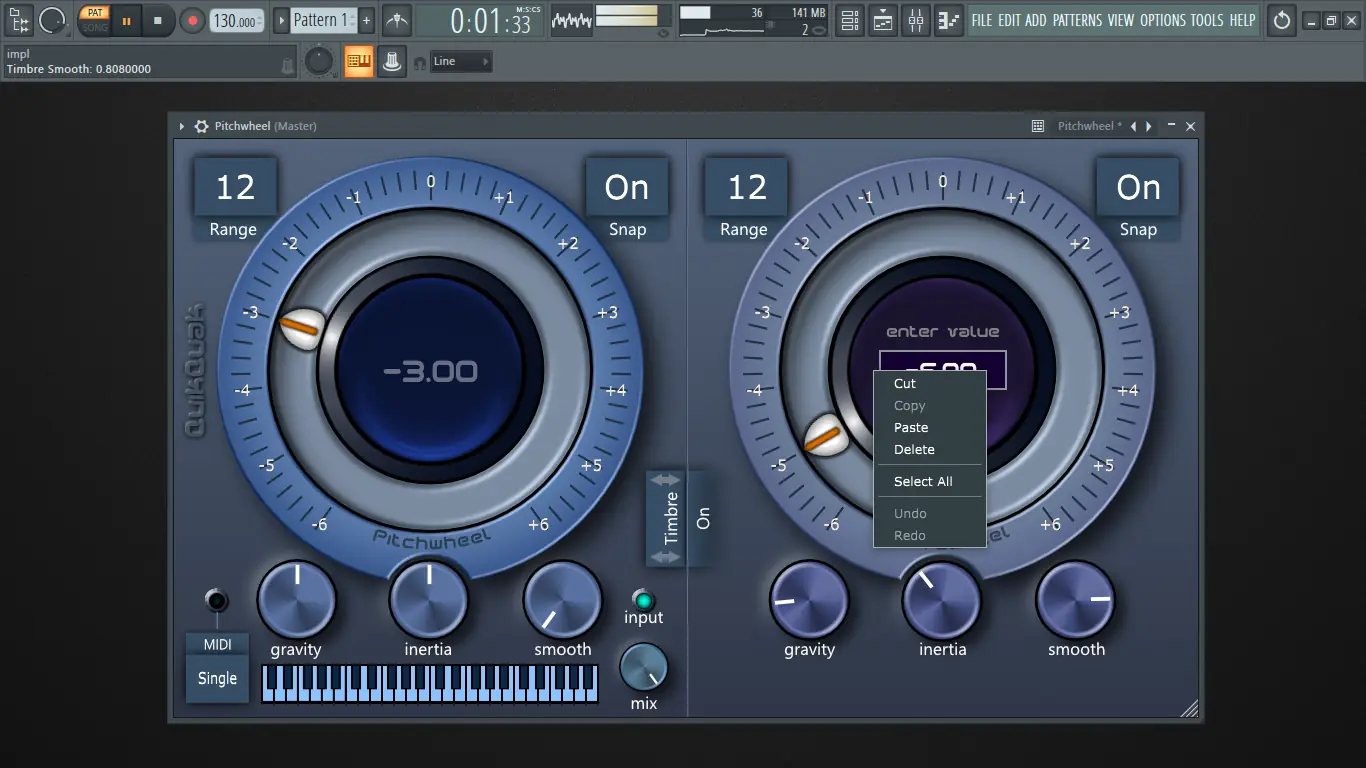Add new pattern with plus button
This screenshot has width=1366, height=768.
367,20
